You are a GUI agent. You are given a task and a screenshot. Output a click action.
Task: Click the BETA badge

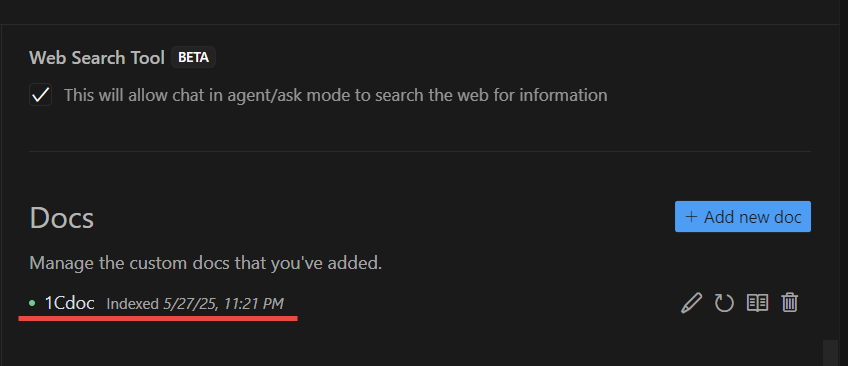[x=194, y=57]
